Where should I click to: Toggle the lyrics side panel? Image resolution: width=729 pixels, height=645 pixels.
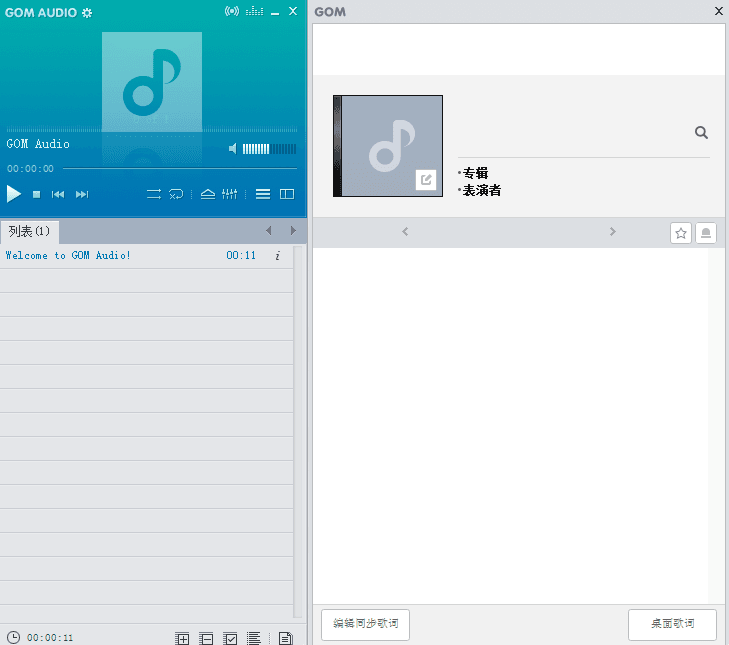[x=287, y=194]
